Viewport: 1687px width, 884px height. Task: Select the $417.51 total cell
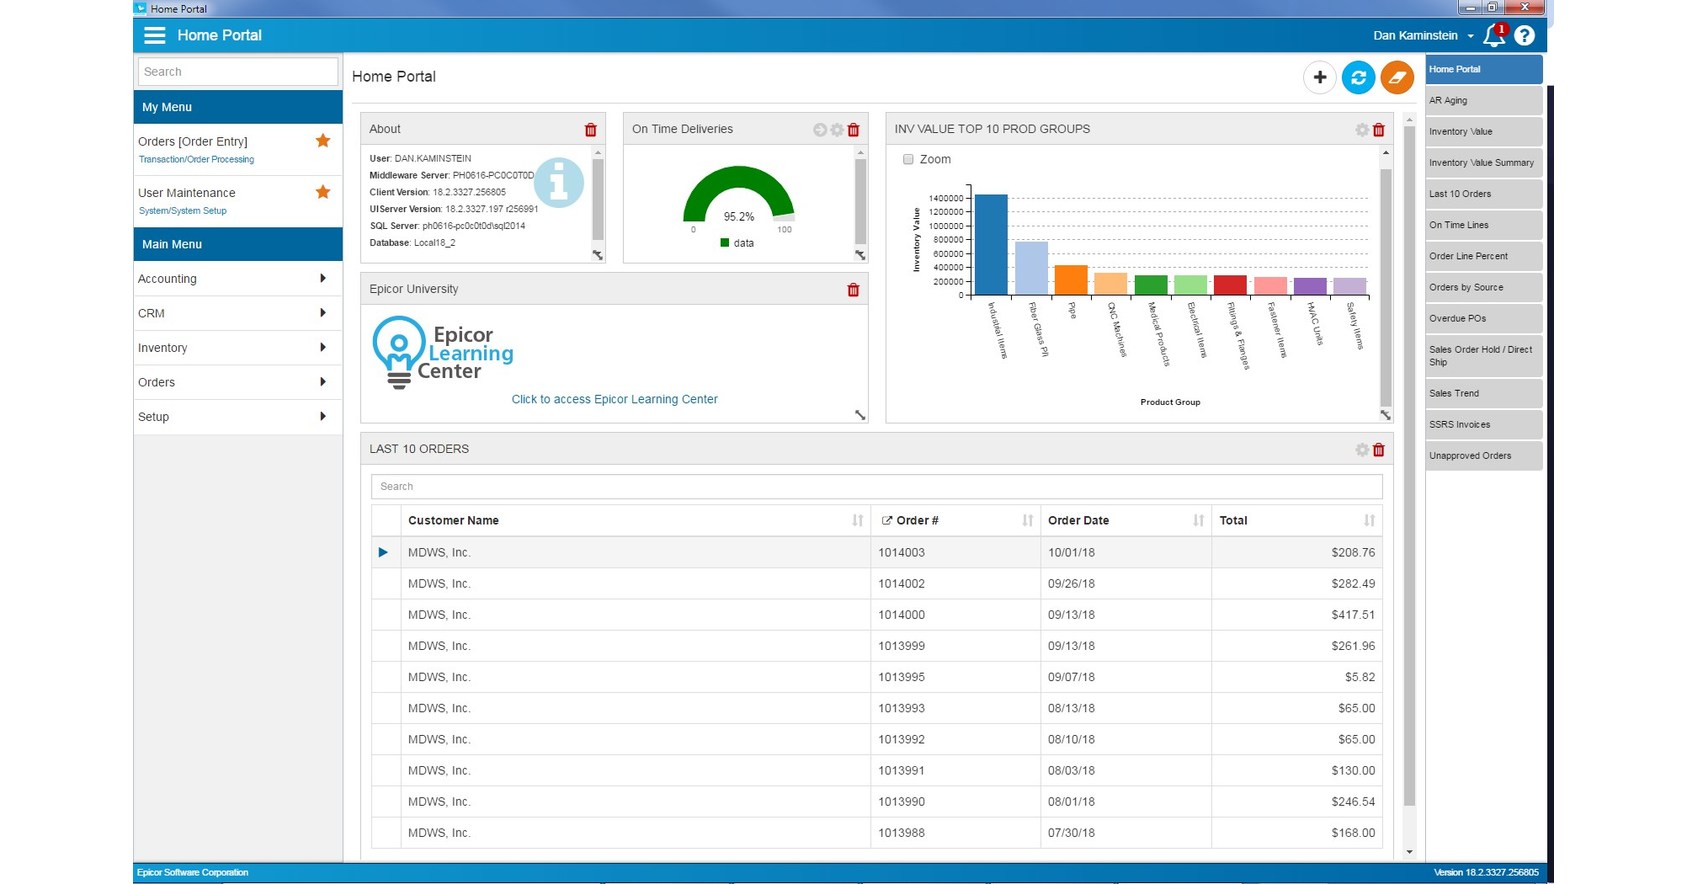click(1297, 615)
